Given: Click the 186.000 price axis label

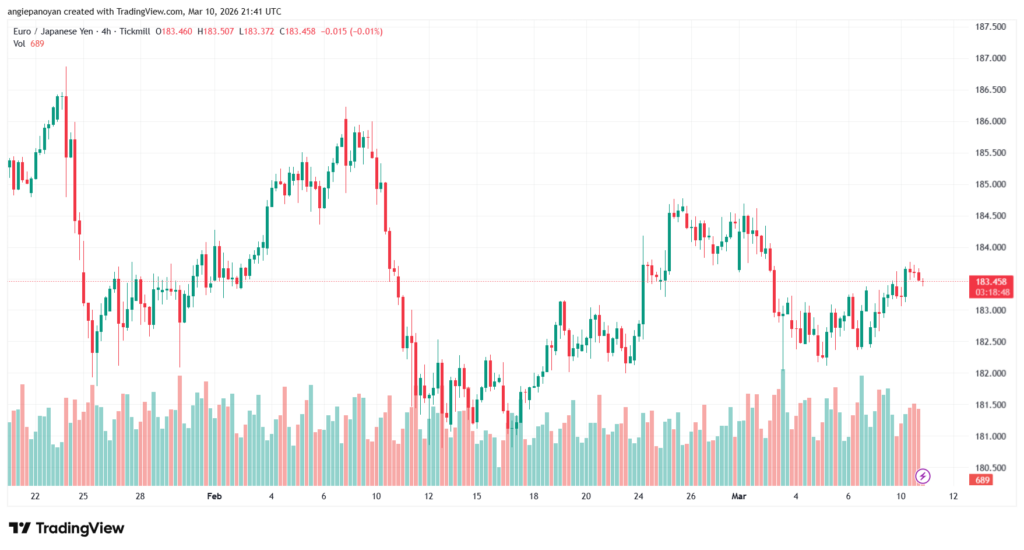Looking at the screenshot, I should [x=990, y=122].
